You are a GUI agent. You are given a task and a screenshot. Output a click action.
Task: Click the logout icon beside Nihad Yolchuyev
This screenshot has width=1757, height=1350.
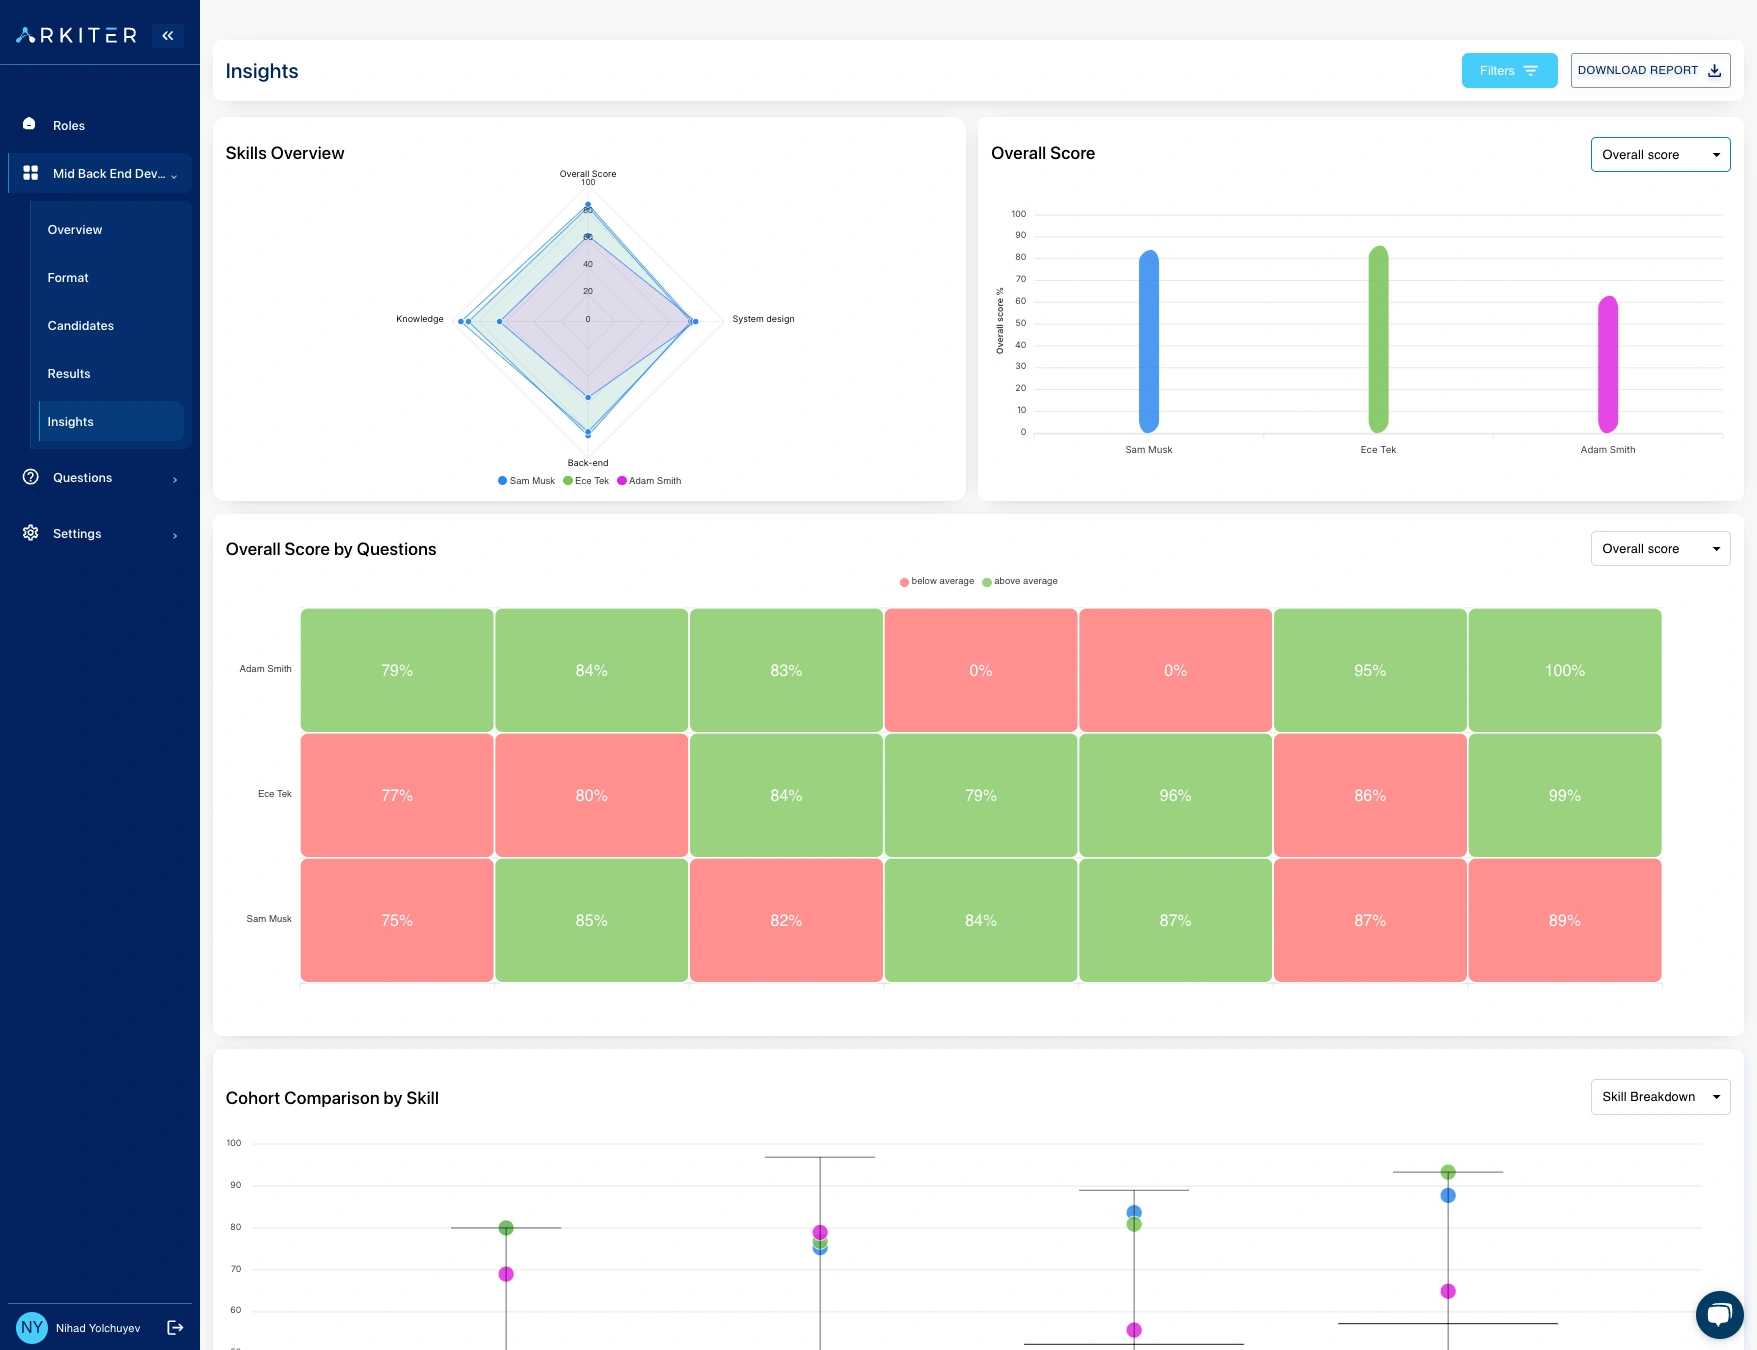click(175, 1327)
